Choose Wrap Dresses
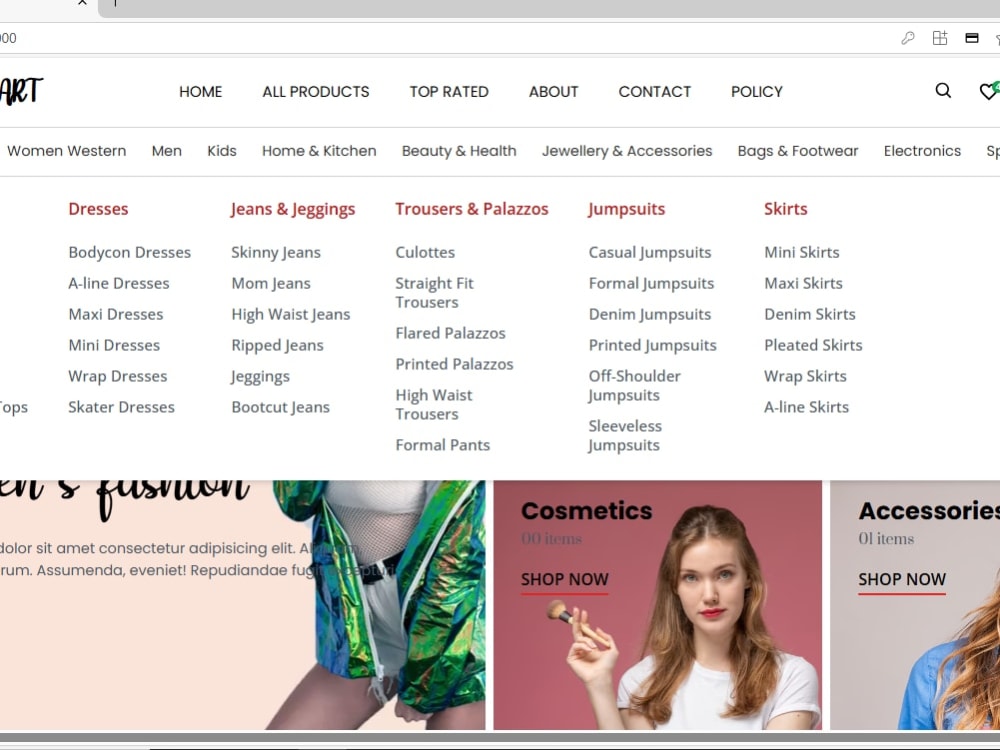 pos(117,376)
